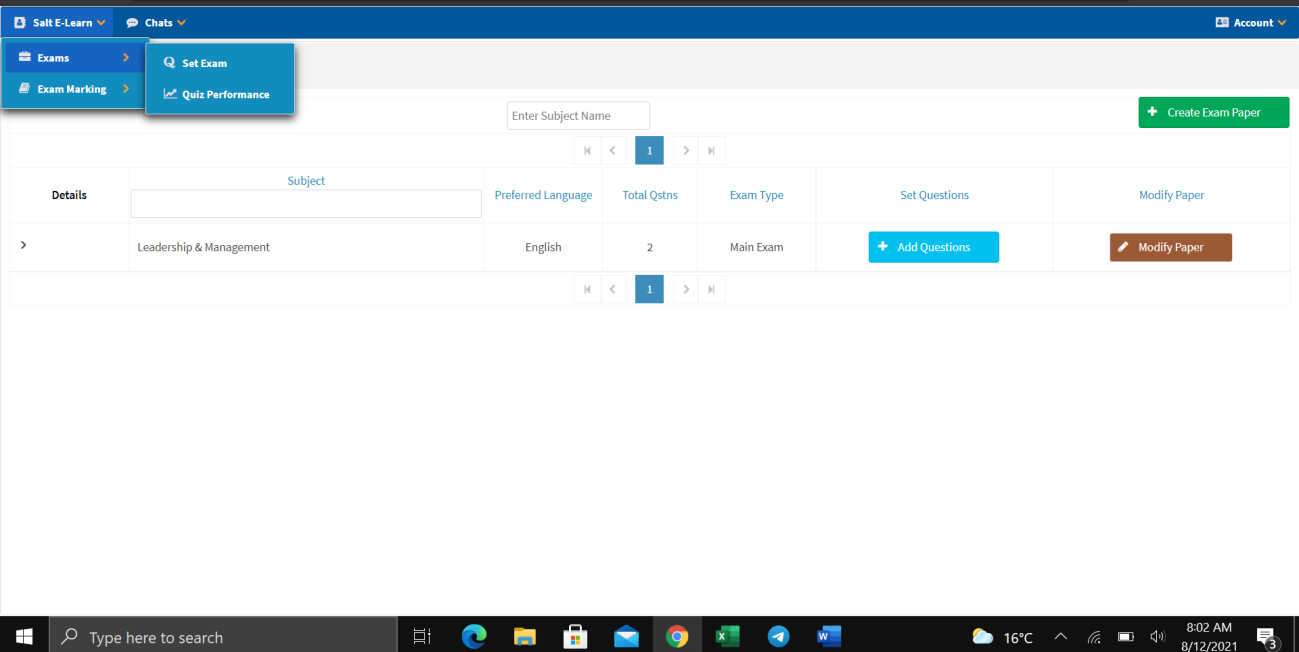Jump to last page in top pager
The width and height of the screenshot is (1299, 652).
[x=712, y=151]
